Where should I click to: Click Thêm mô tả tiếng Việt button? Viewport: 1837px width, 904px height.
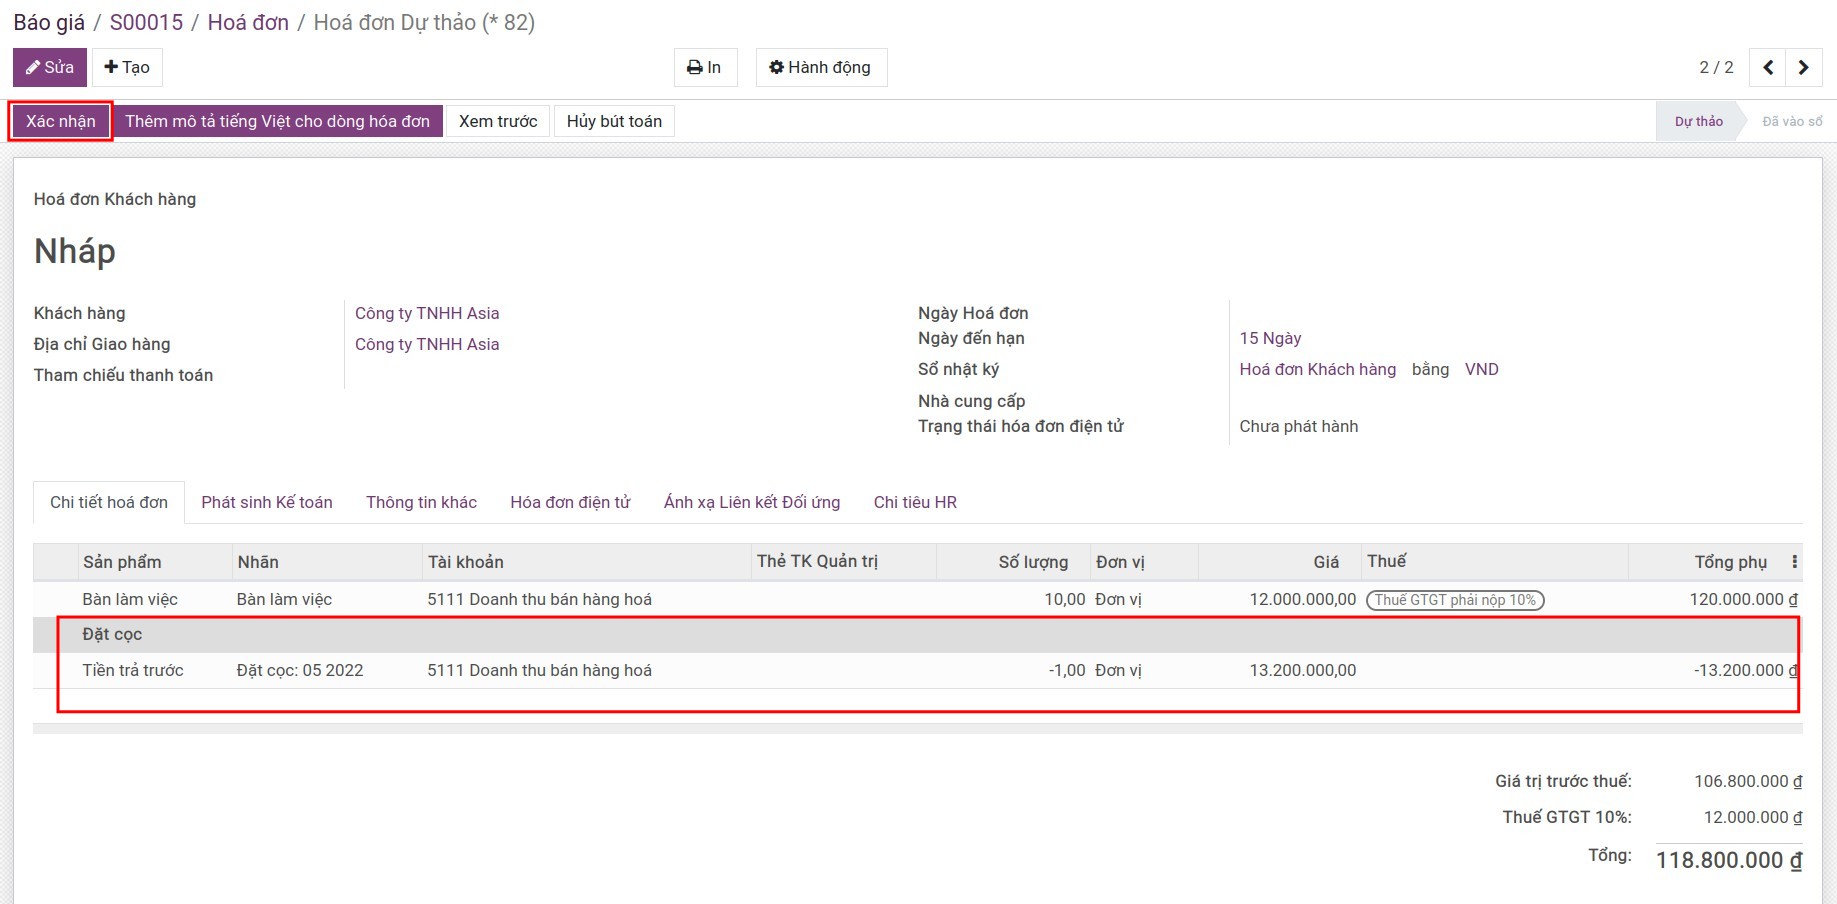click(277, 121)
